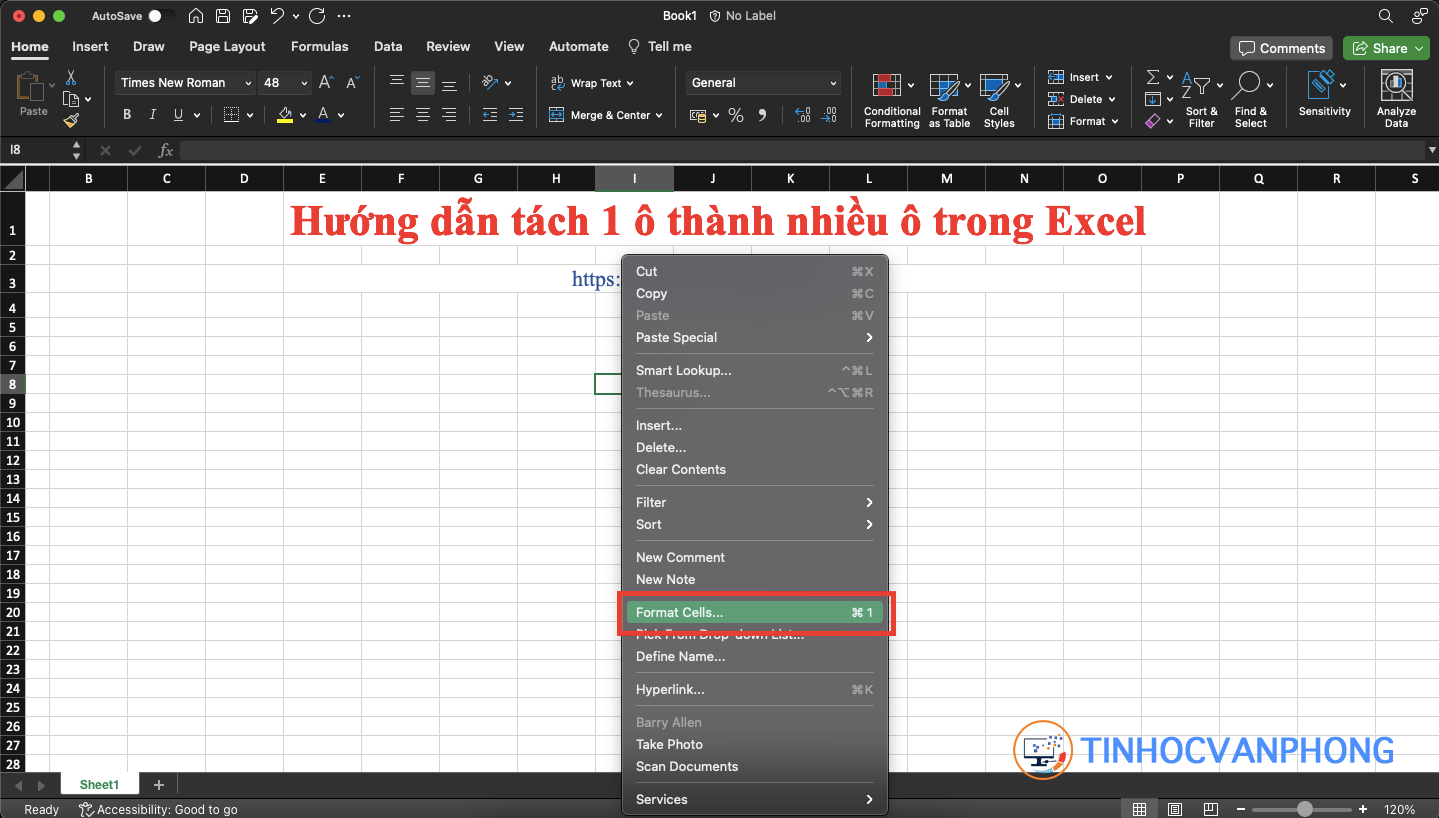Image resolution: width=1439 pixels, height=818 pixels.
Task: Decrease font size with the small A icon
Action: click(352, 83)
